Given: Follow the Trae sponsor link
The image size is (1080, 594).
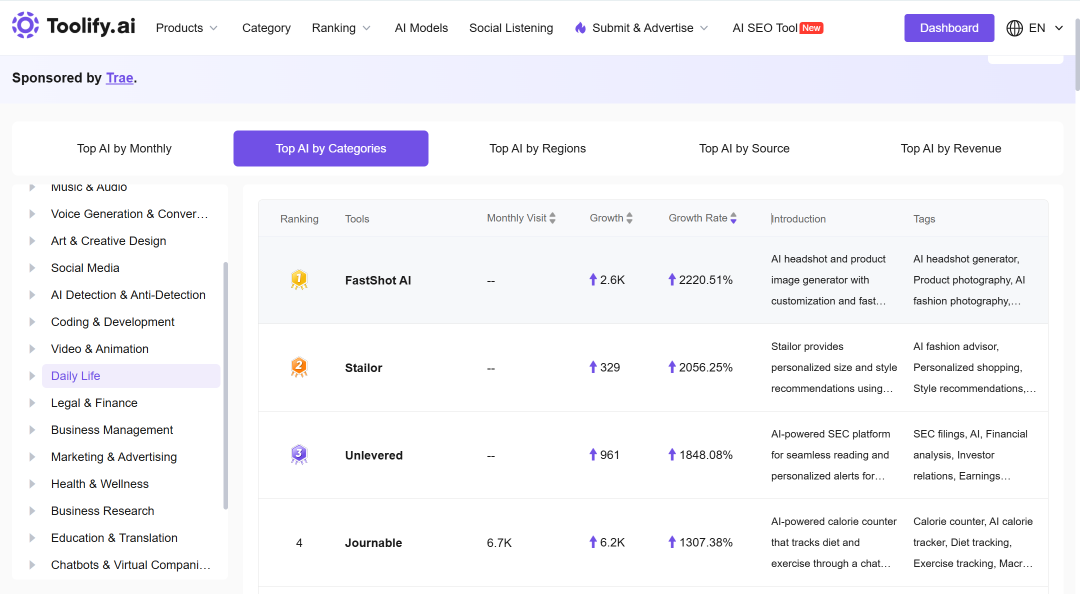Looking at the screenshot, I should click(119, 78).
